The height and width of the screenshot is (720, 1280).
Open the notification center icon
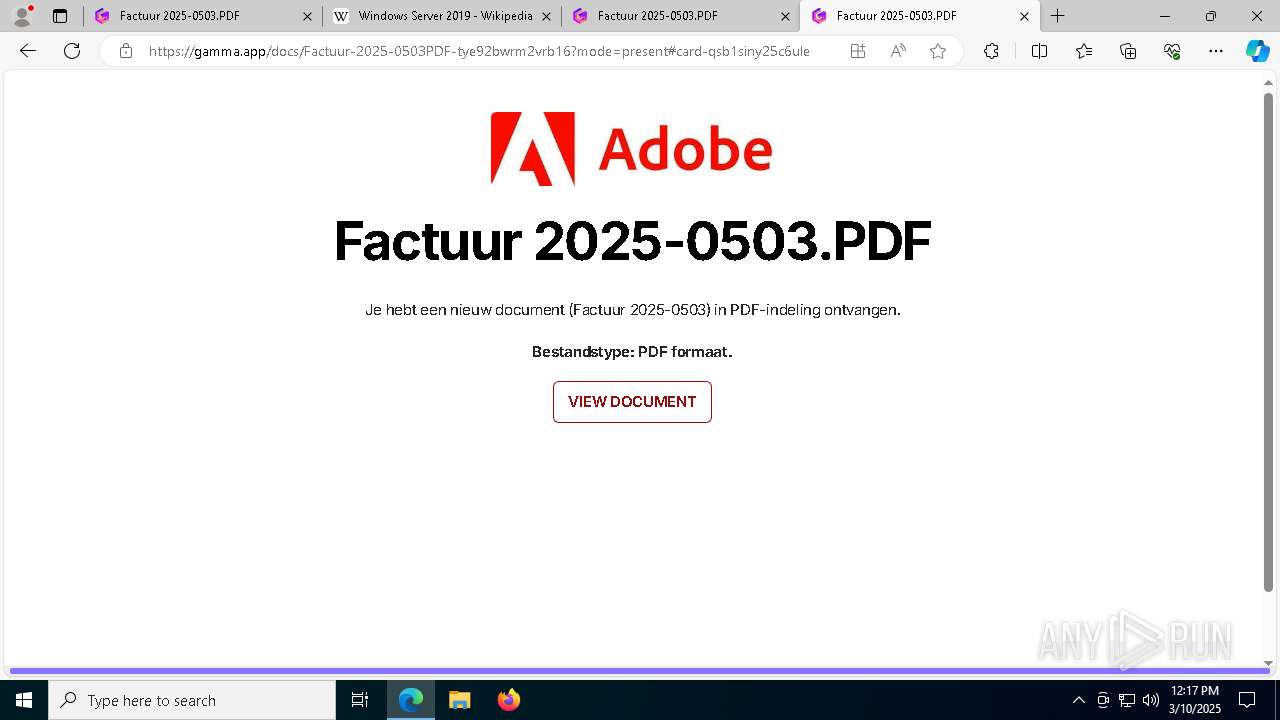tap(1247, 700)
